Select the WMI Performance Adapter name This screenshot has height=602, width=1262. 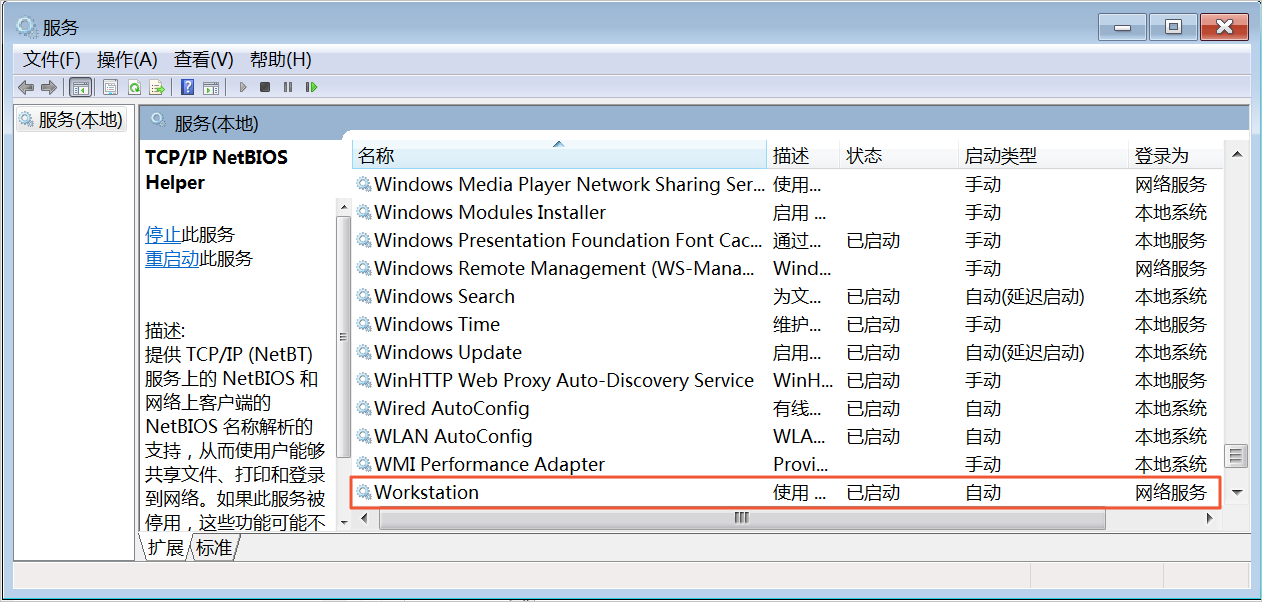click(x=489, y=464)
